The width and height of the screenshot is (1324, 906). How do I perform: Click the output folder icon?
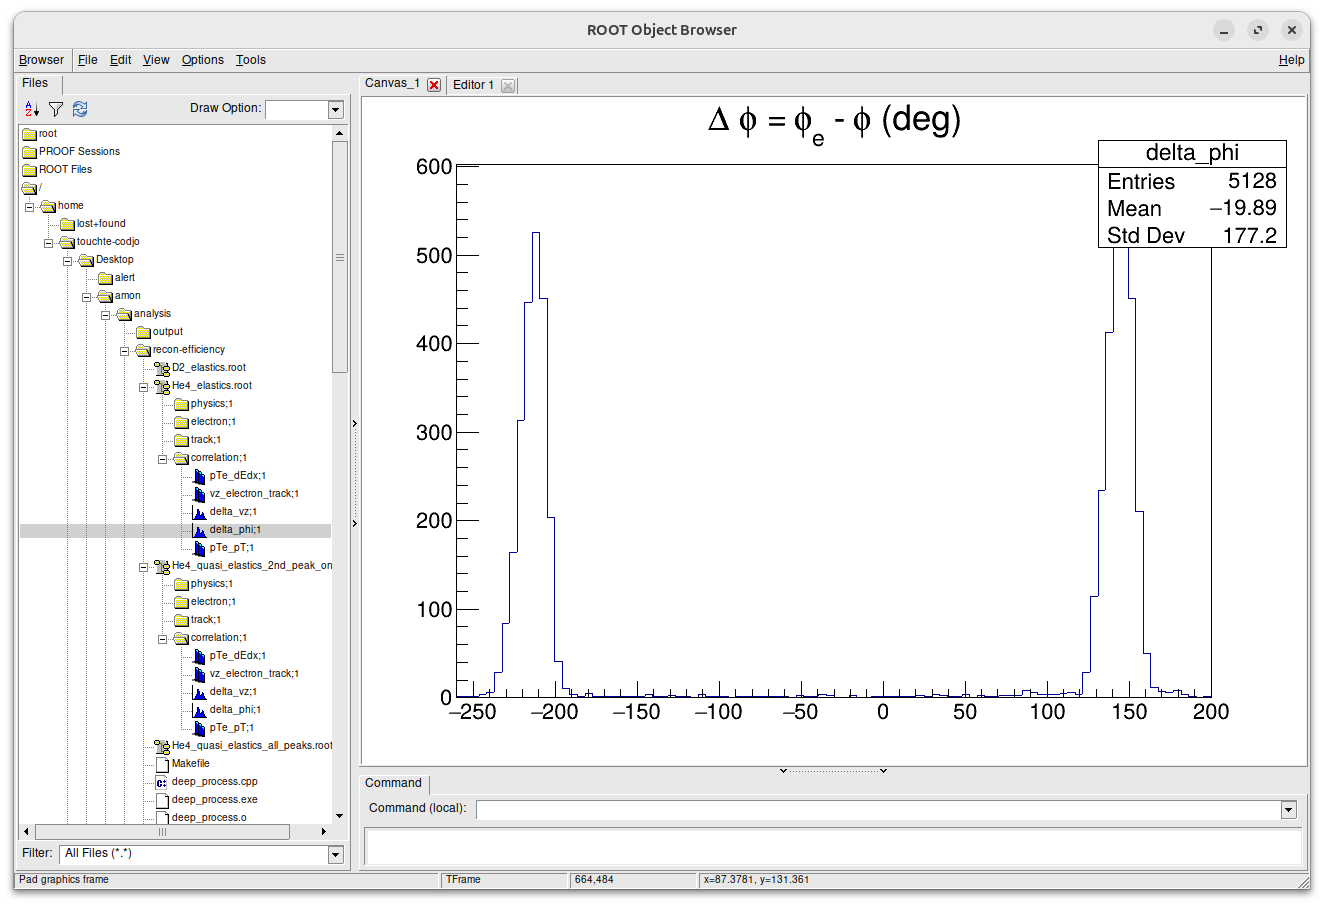tap(143, 332)
